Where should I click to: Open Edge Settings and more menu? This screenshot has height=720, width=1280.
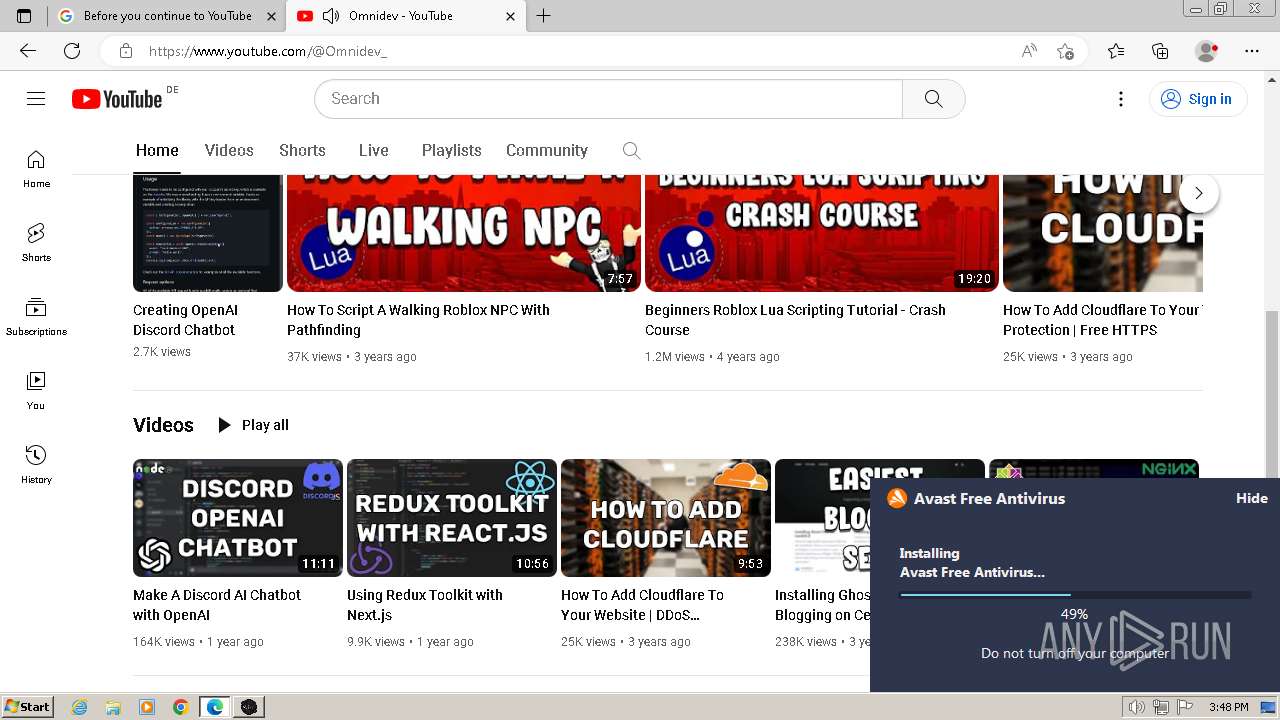(1252, 51)
